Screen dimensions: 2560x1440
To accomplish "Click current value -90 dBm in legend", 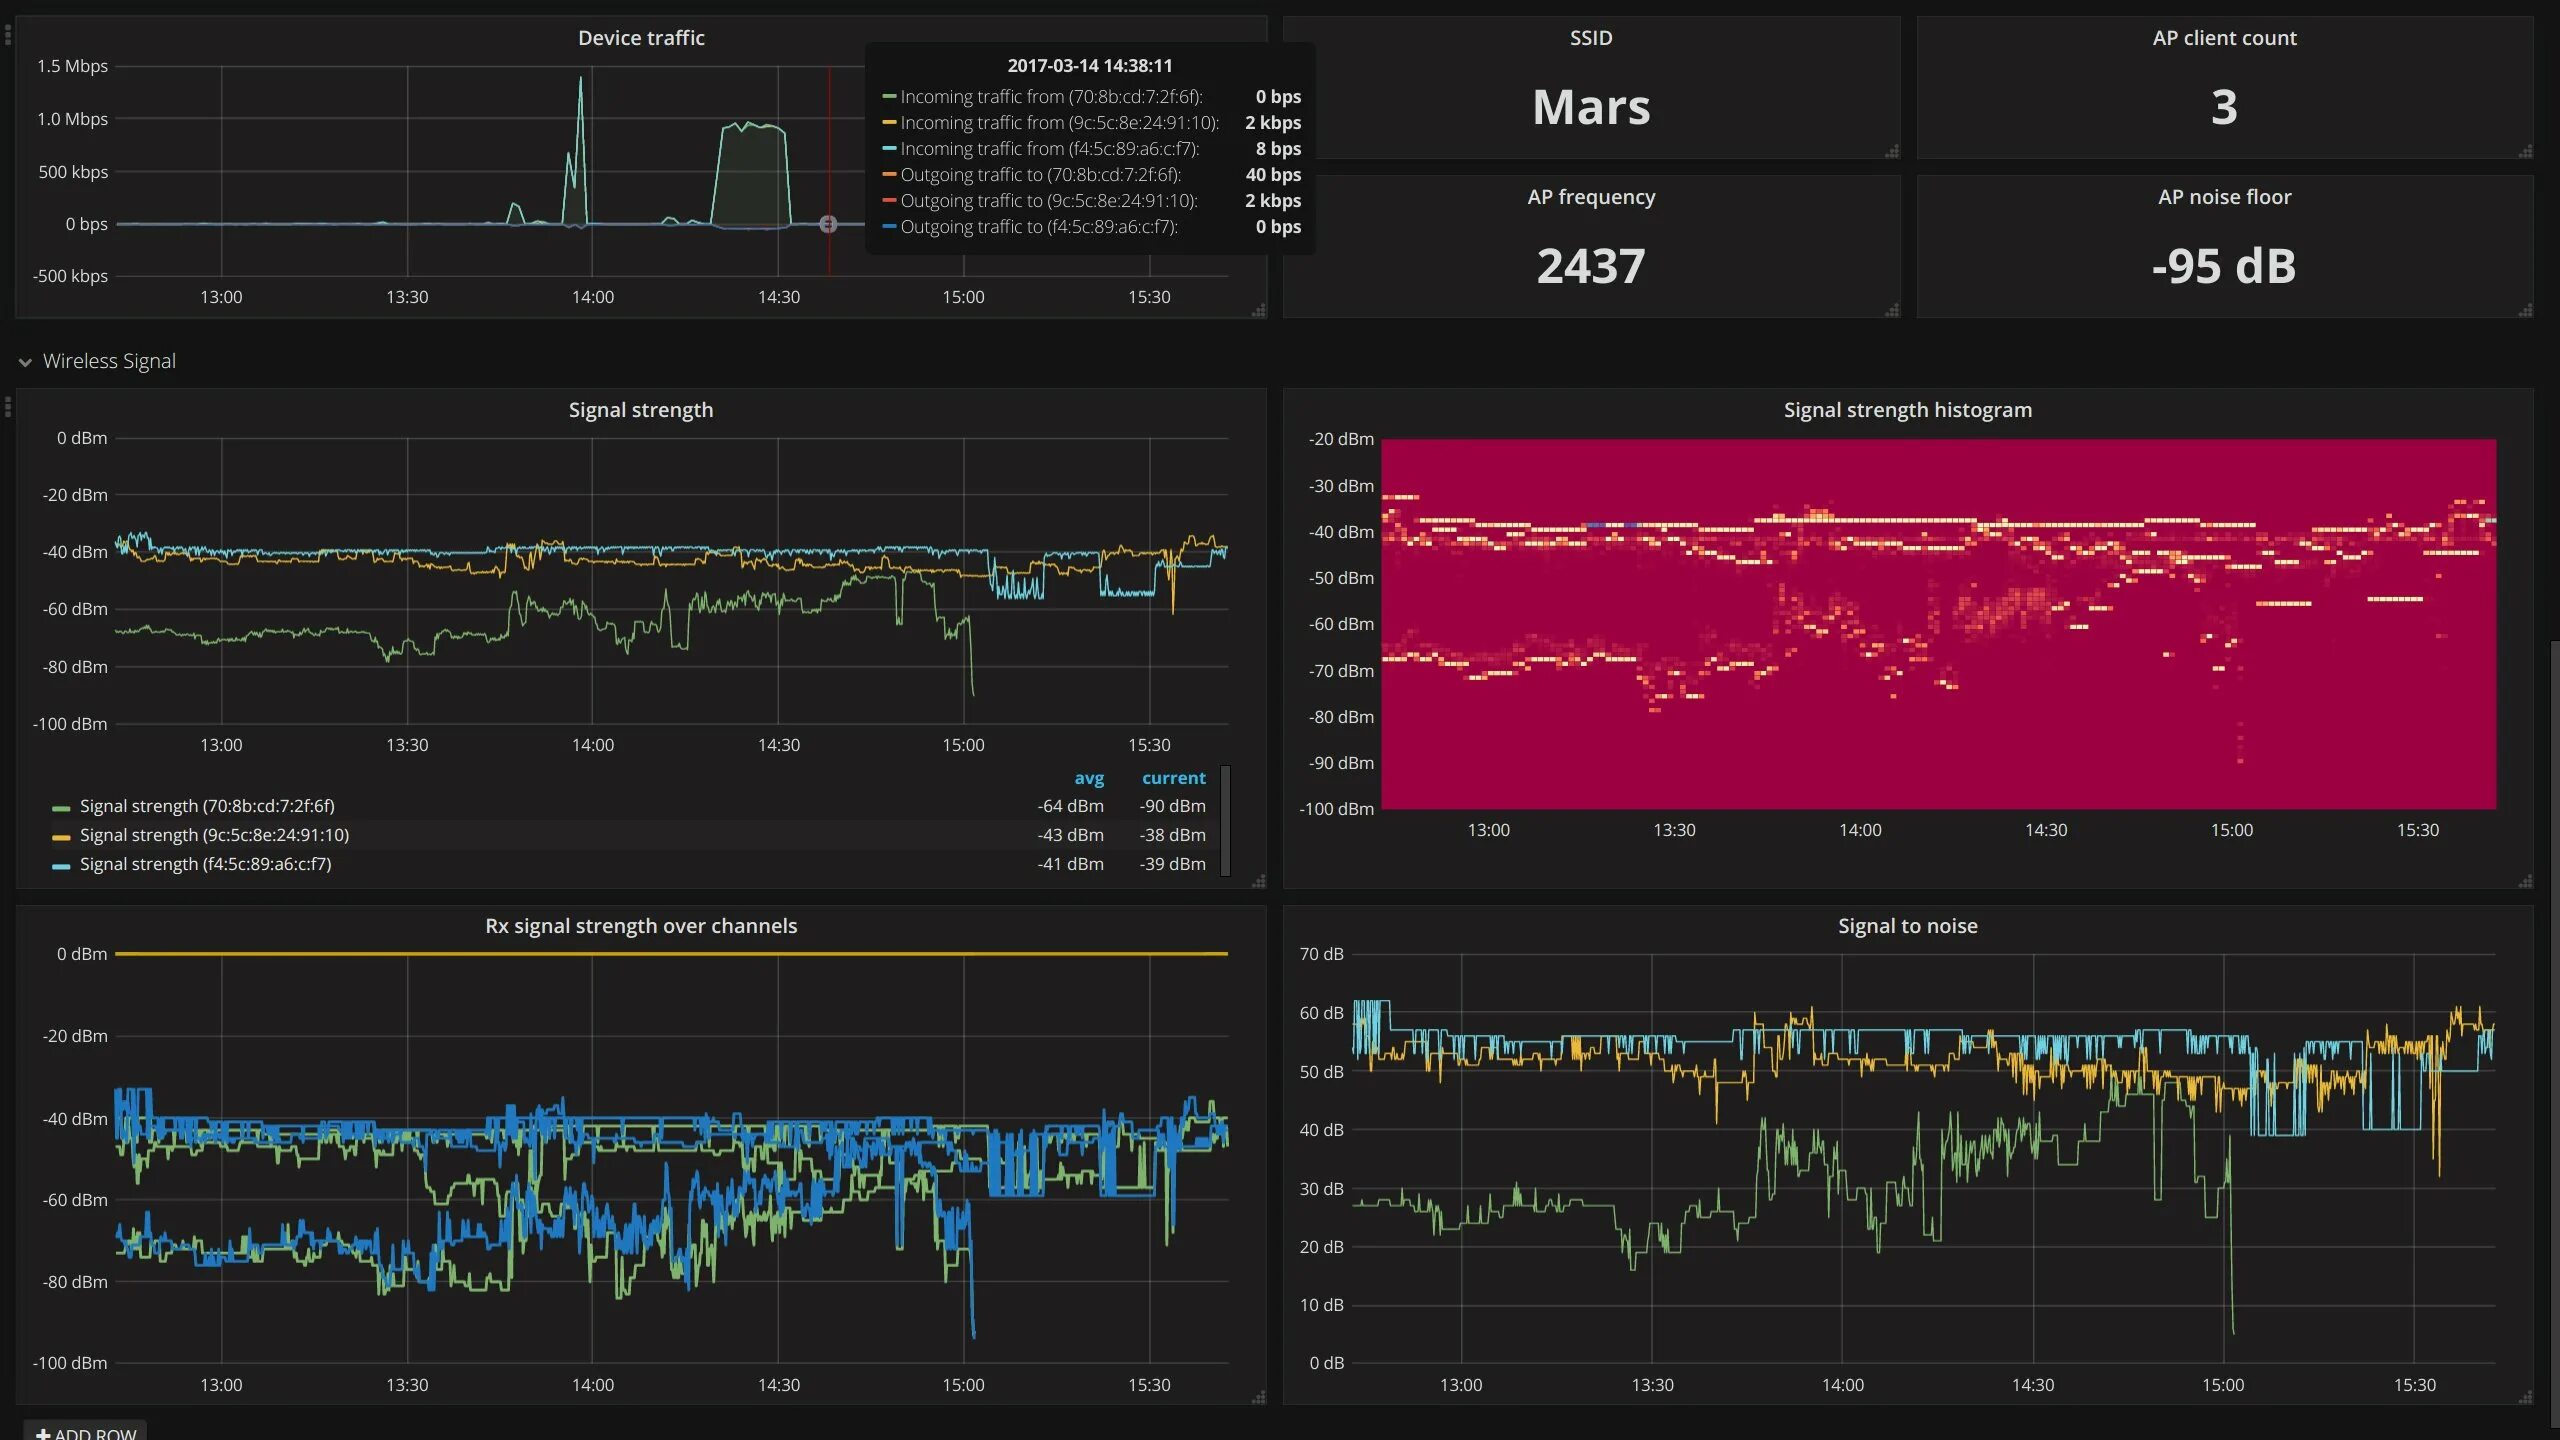I will pyautogui.click(x=1172, y=806).
